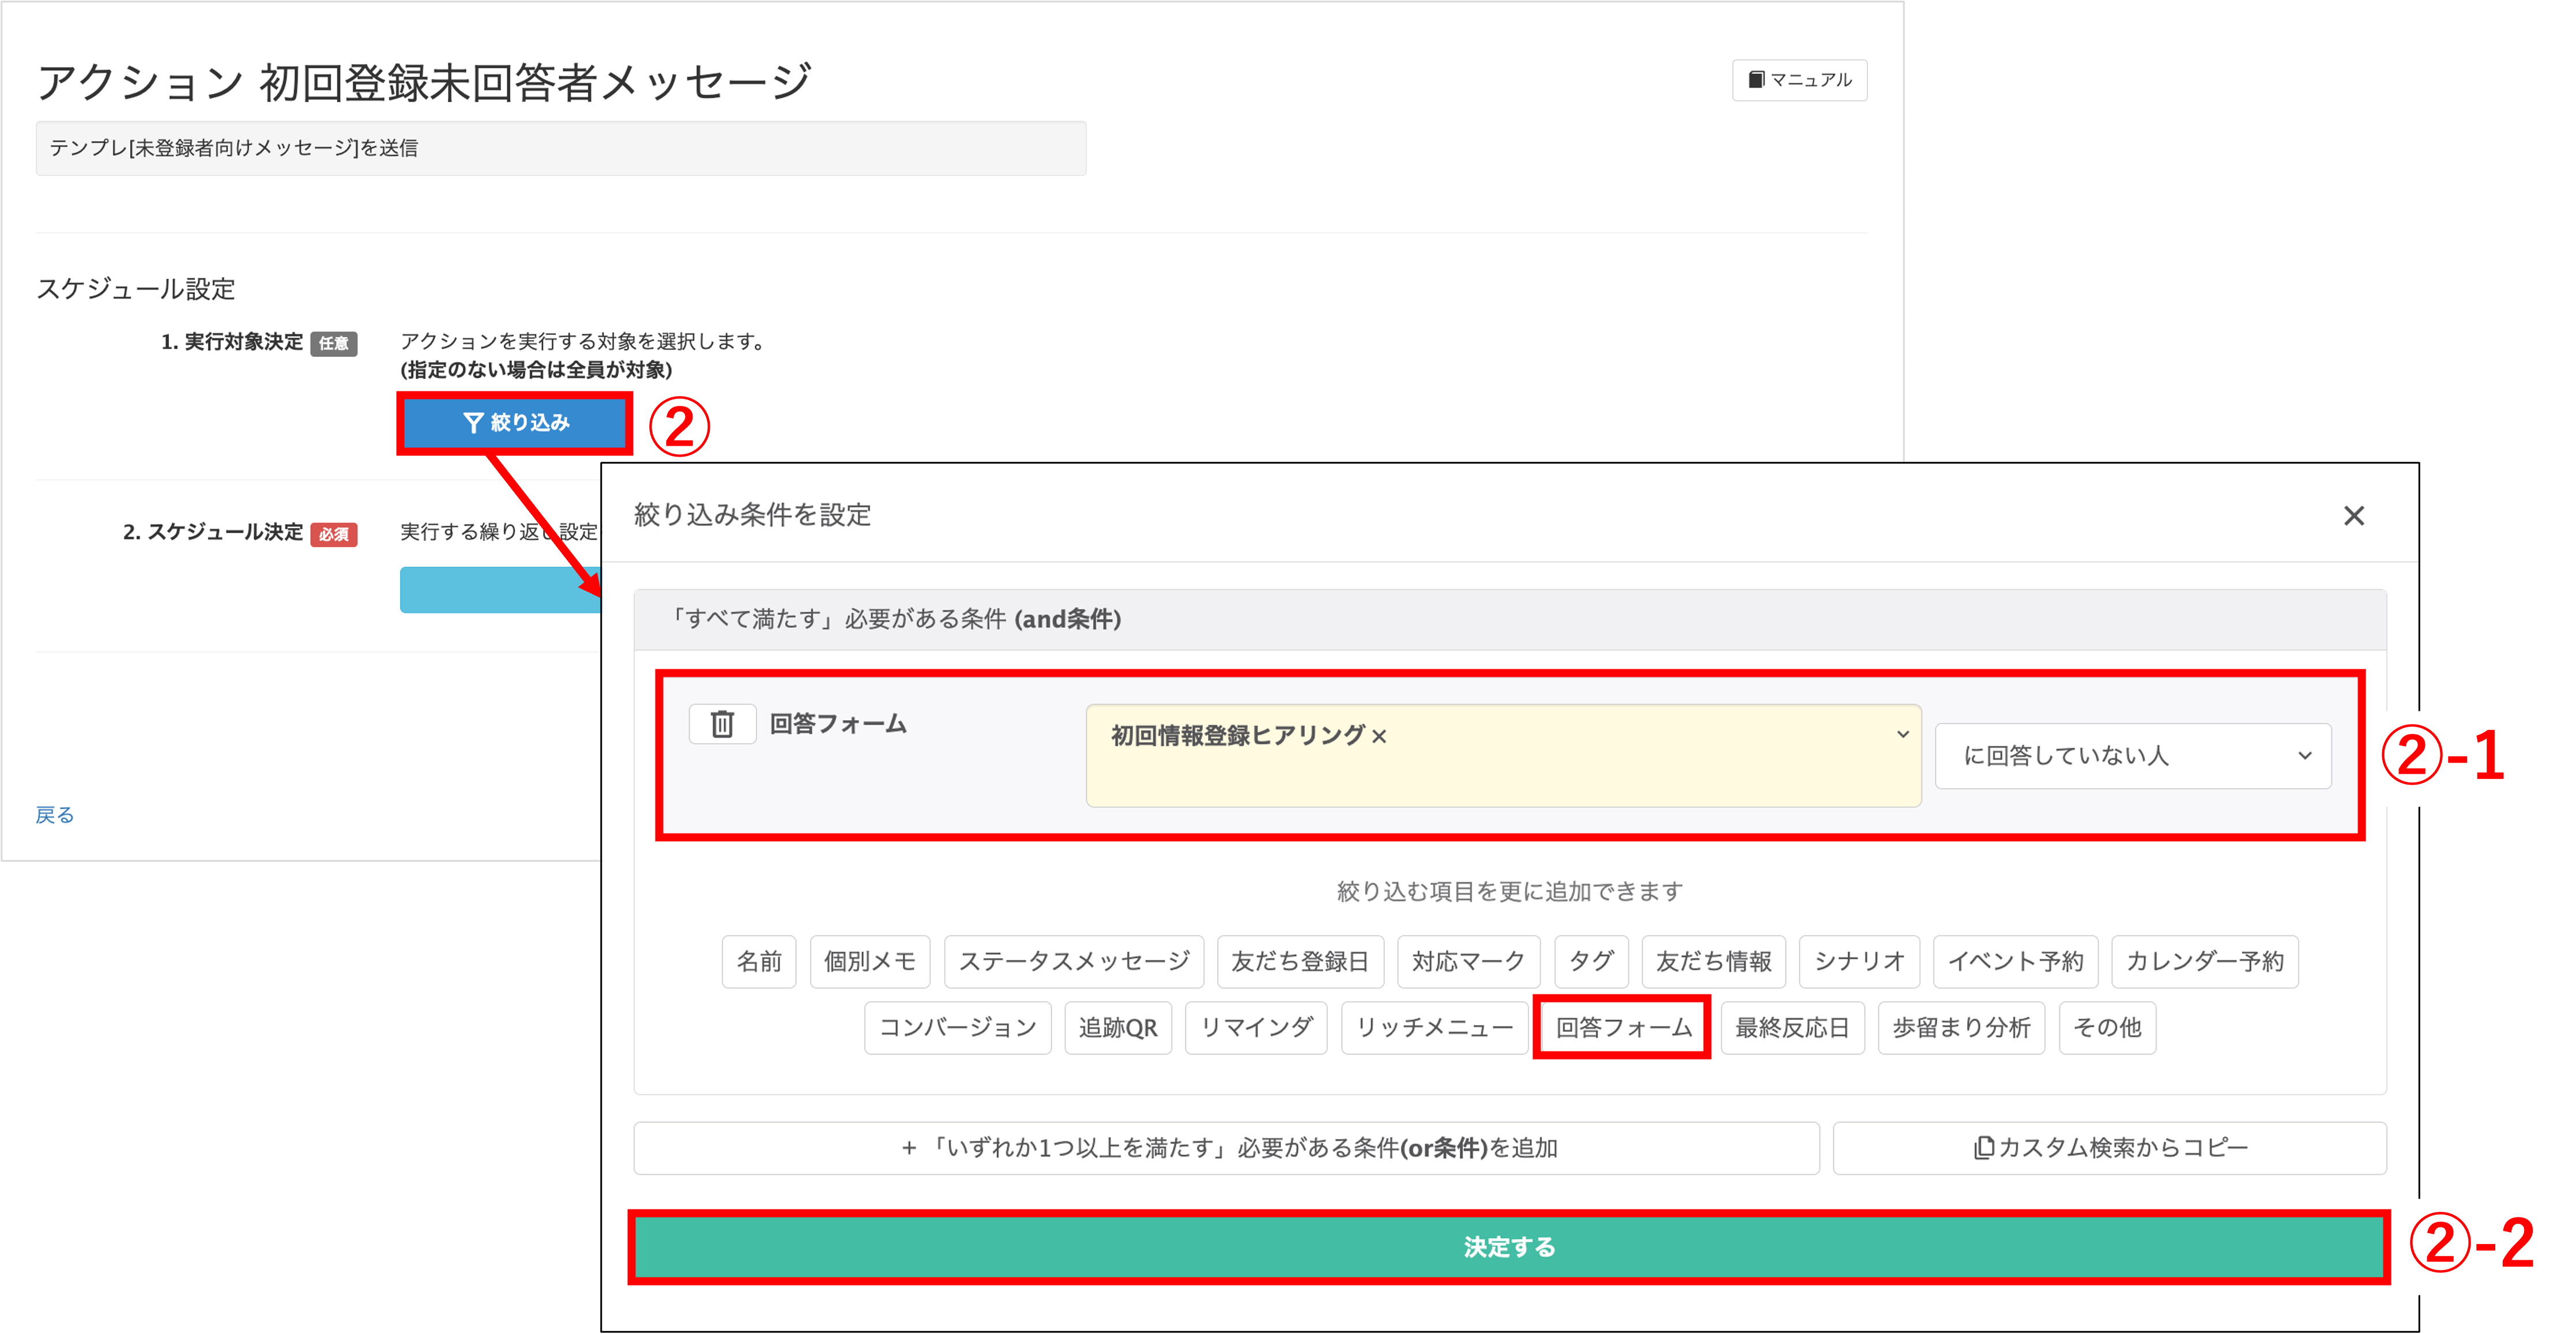The width and height of the screenshot is (2576, 1334).
Task: Add an or条件 condition group
Action: (1226, 1148)
